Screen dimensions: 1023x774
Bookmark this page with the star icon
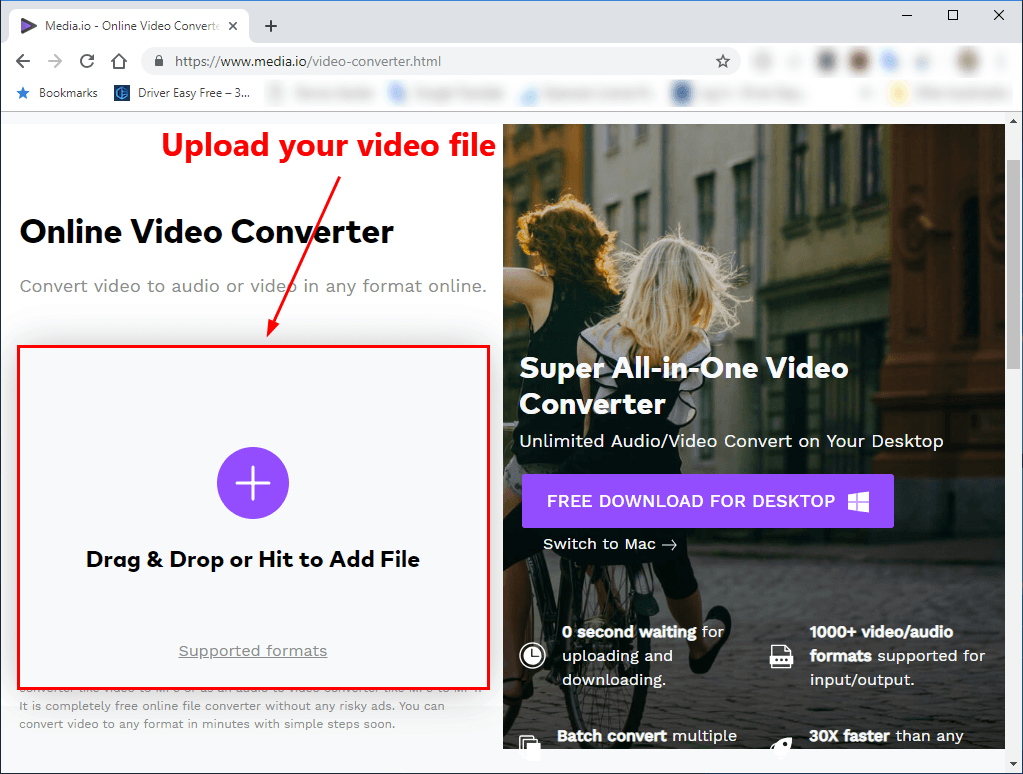tap(723, 61)
